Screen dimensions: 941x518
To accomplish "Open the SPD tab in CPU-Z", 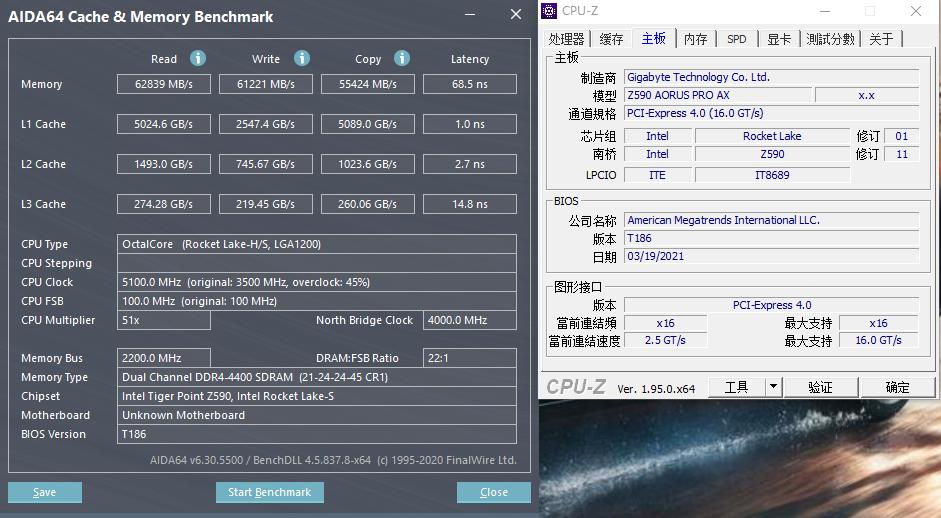I will pyautogui.click(x=736, y=40).
